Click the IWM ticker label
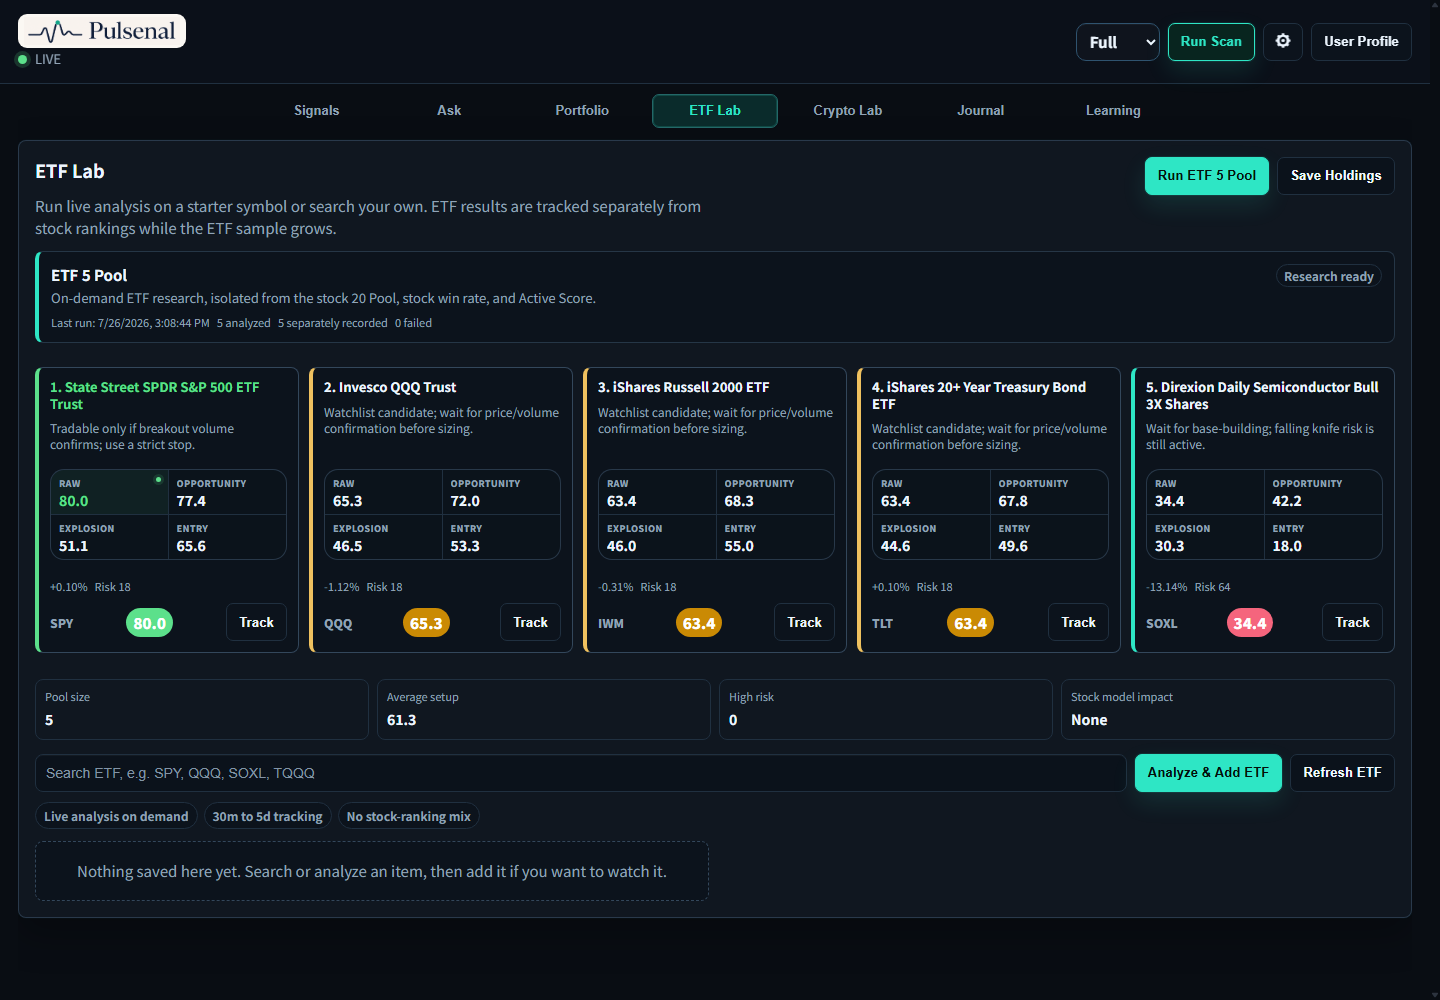1440x1000 pixels. click(x=611, y=623)
